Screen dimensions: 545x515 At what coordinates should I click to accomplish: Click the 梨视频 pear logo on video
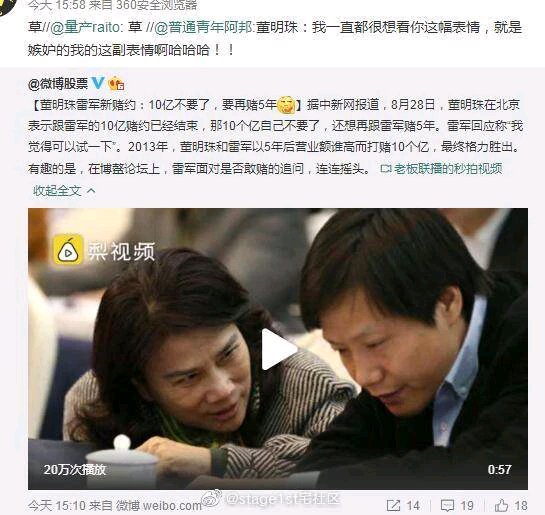point(68,250)
